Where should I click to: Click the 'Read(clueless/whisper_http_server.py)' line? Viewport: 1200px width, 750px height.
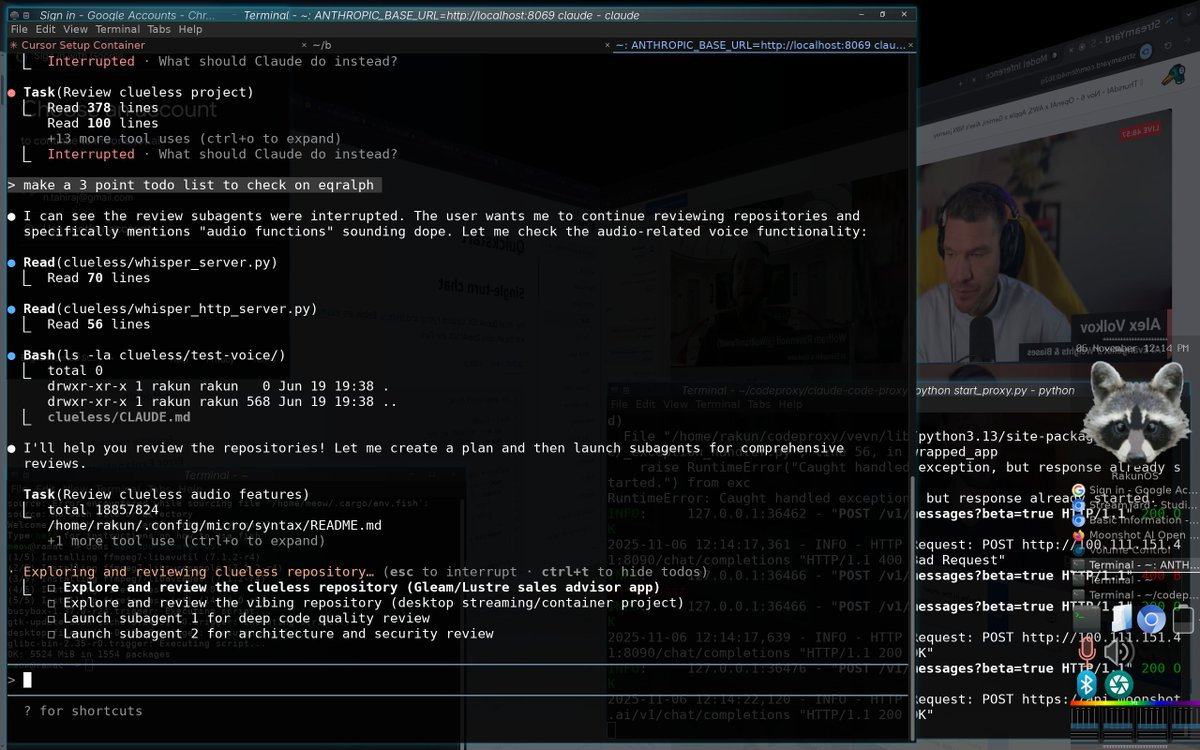pyautogui.click(x=170, y=309)
